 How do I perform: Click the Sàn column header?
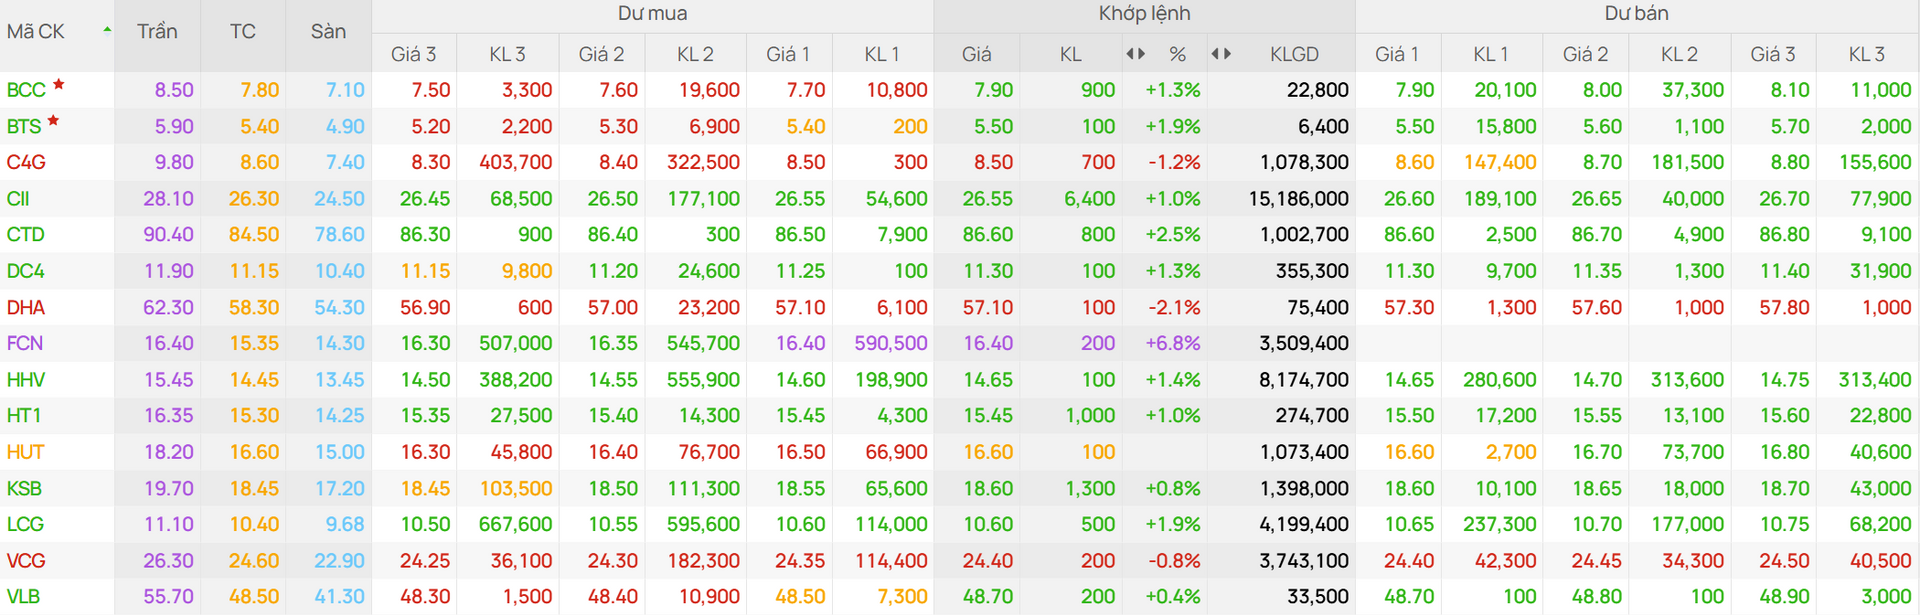pyautogui.click(x=328, y=32)
